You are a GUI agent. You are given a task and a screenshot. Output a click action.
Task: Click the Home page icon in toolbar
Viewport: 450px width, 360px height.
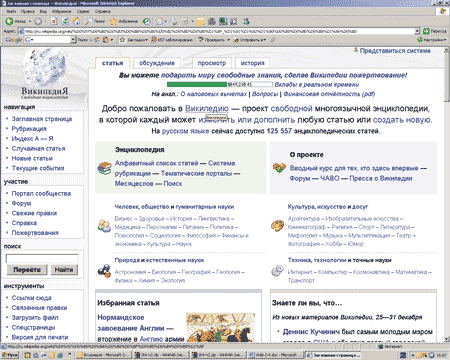pos(76,22)
